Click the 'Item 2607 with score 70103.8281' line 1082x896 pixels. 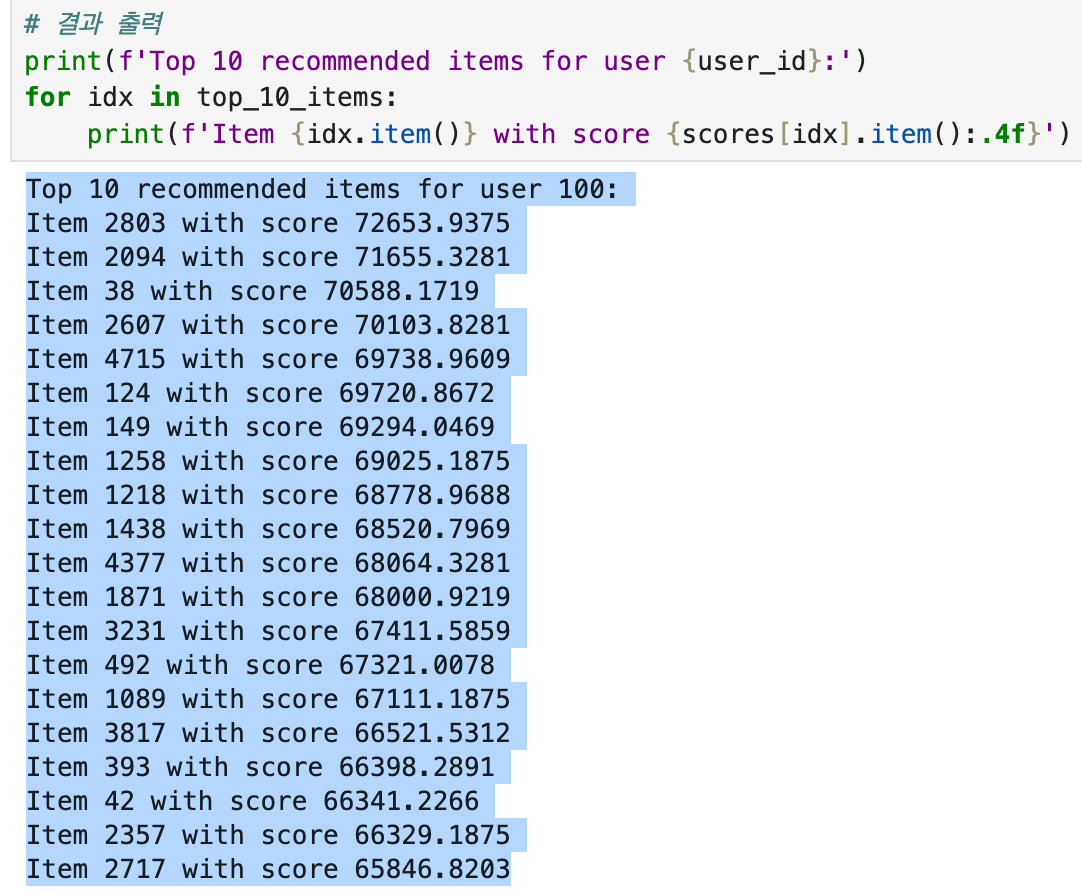click(x=268, y=325)
